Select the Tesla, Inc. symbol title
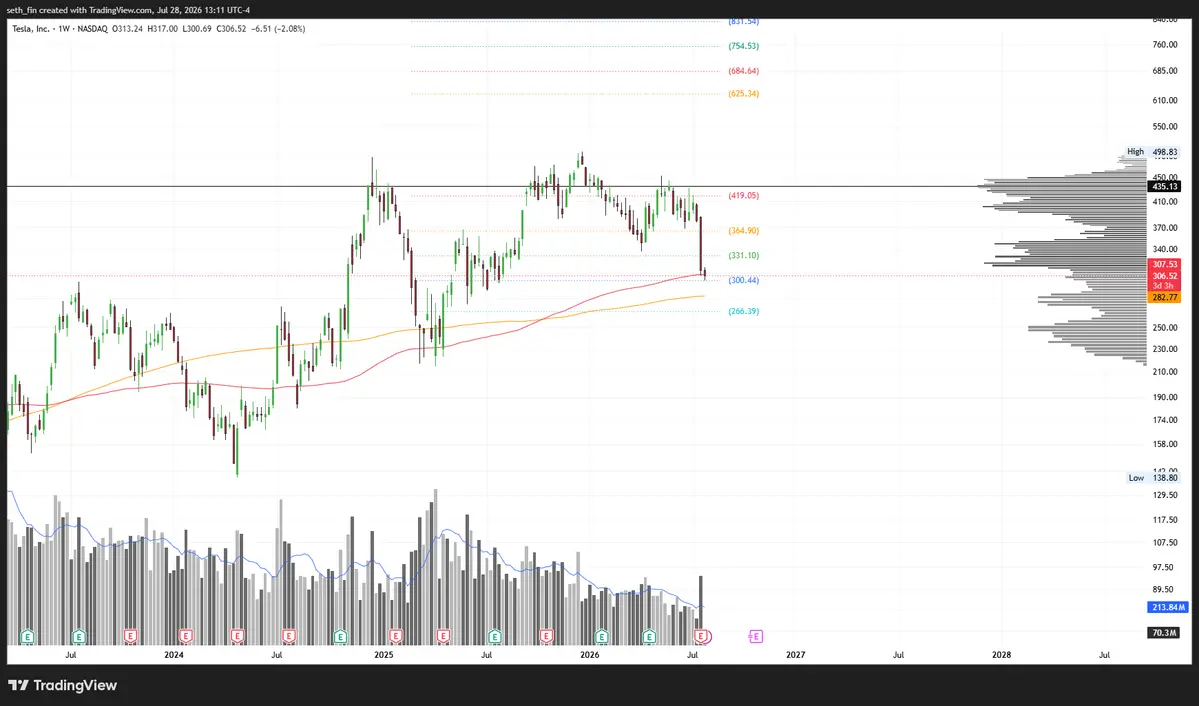1199x706 pixels. 31,28
